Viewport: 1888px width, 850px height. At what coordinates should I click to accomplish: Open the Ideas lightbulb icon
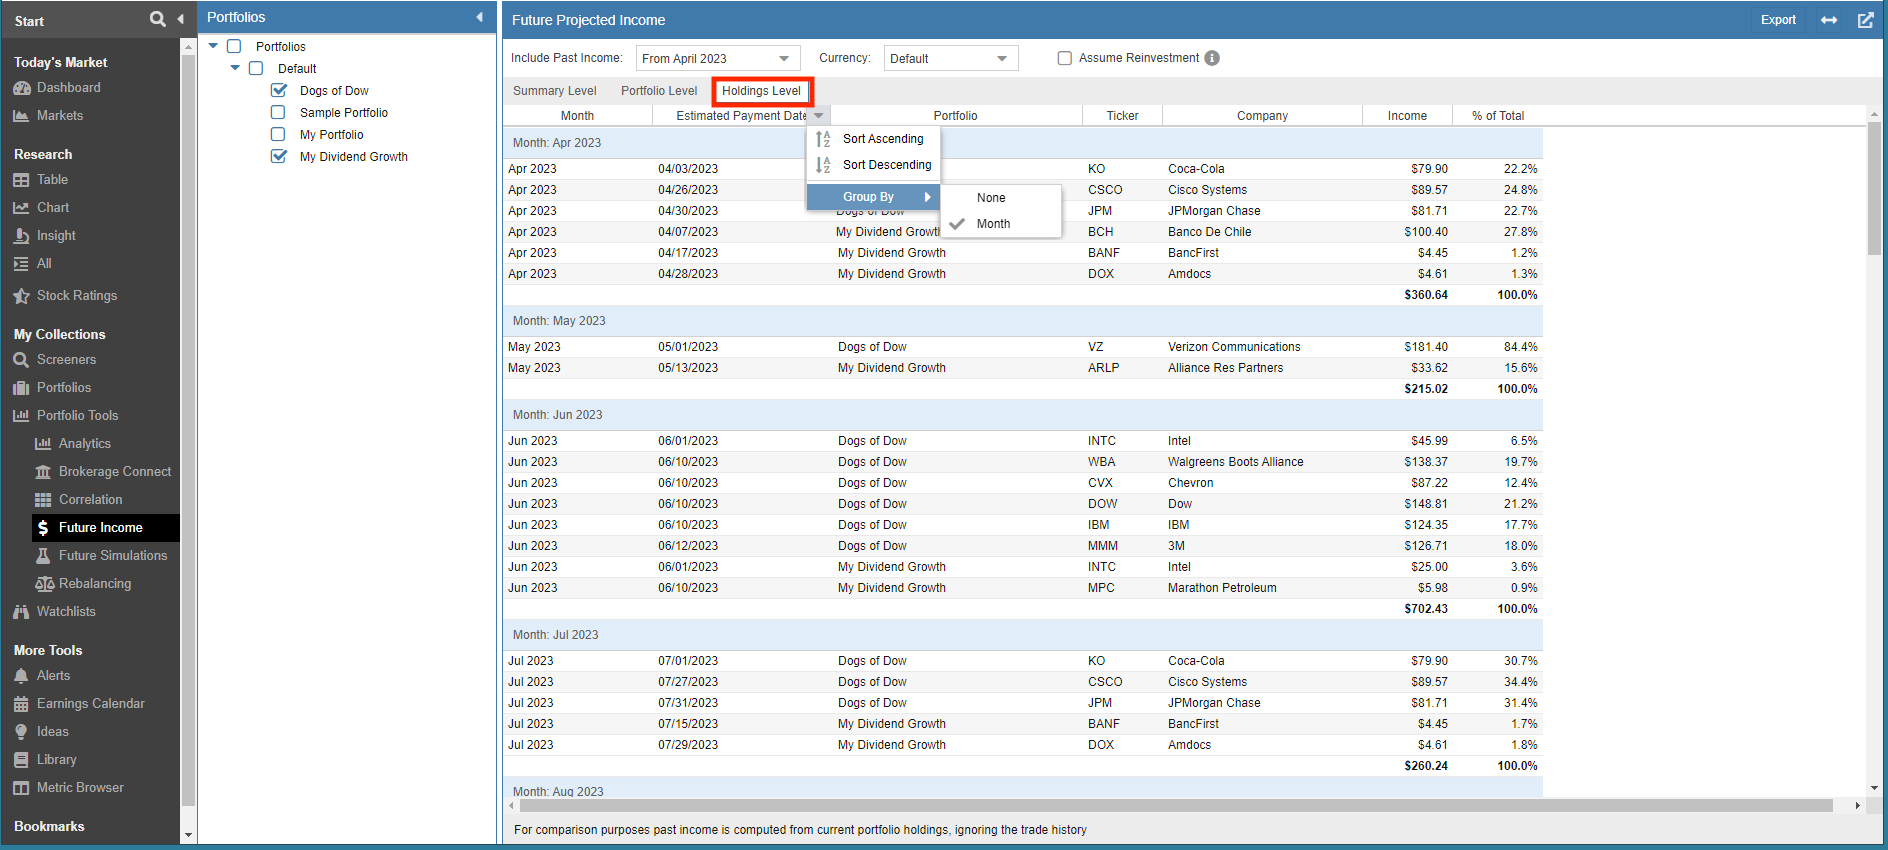pyautogui.click(x=21, y=732)
